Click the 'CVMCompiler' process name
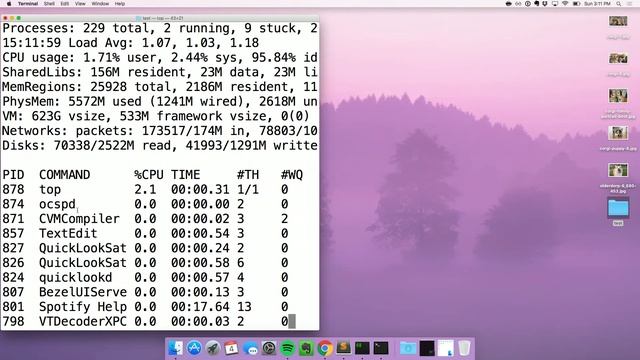Image resolution: width=640 pixels, height=360 pixels. [x=80, y=219]
